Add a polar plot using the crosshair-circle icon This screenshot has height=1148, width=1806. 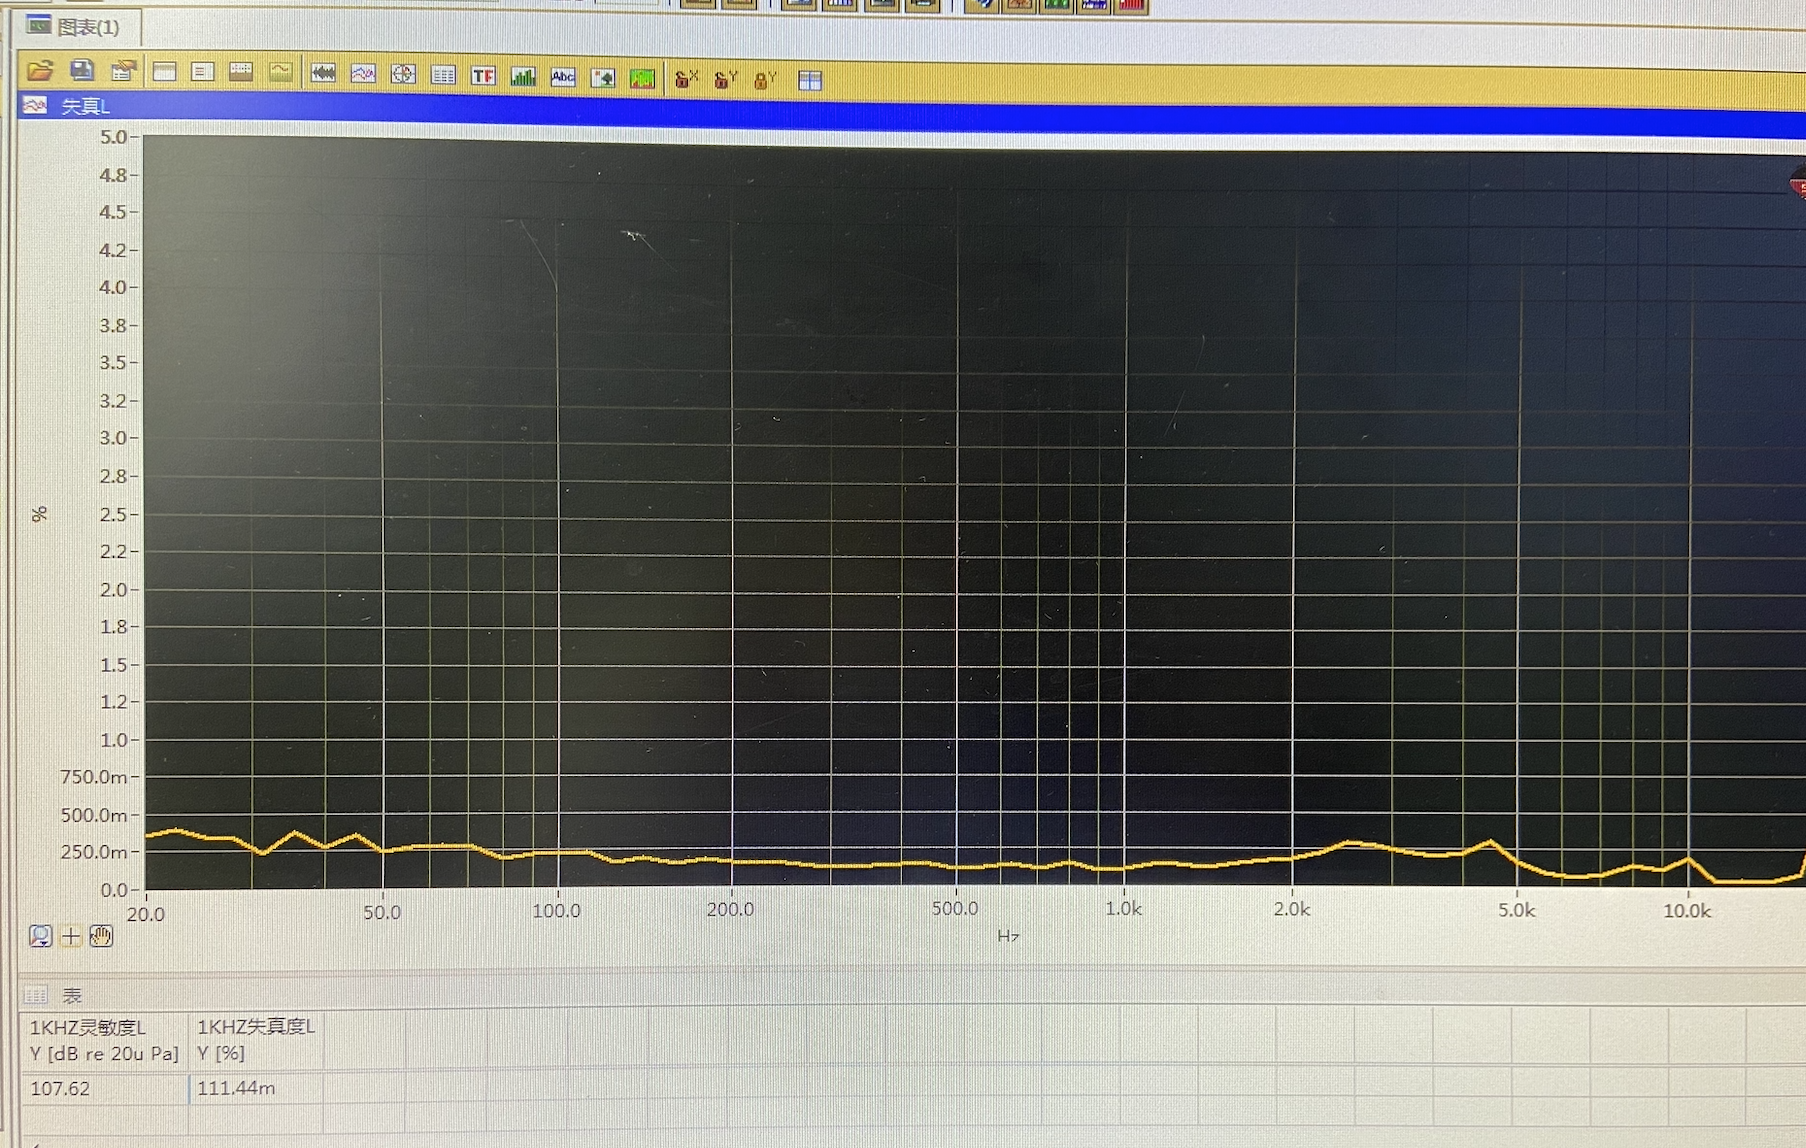[403, 74]
